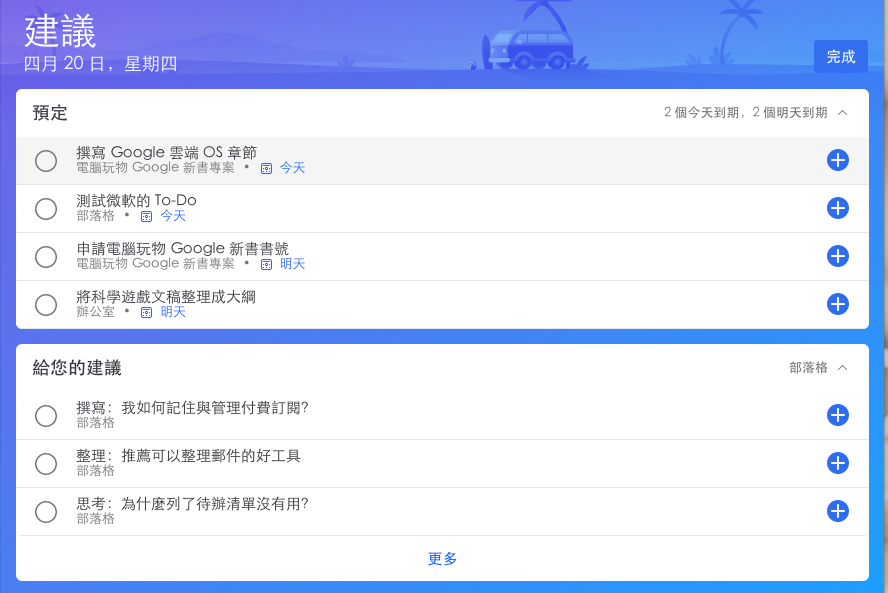Add 我如何記住與管理付費訂閱 suggestion via plus
The height and width of the screenshot is (593, 888).
[x=837, y=415]
